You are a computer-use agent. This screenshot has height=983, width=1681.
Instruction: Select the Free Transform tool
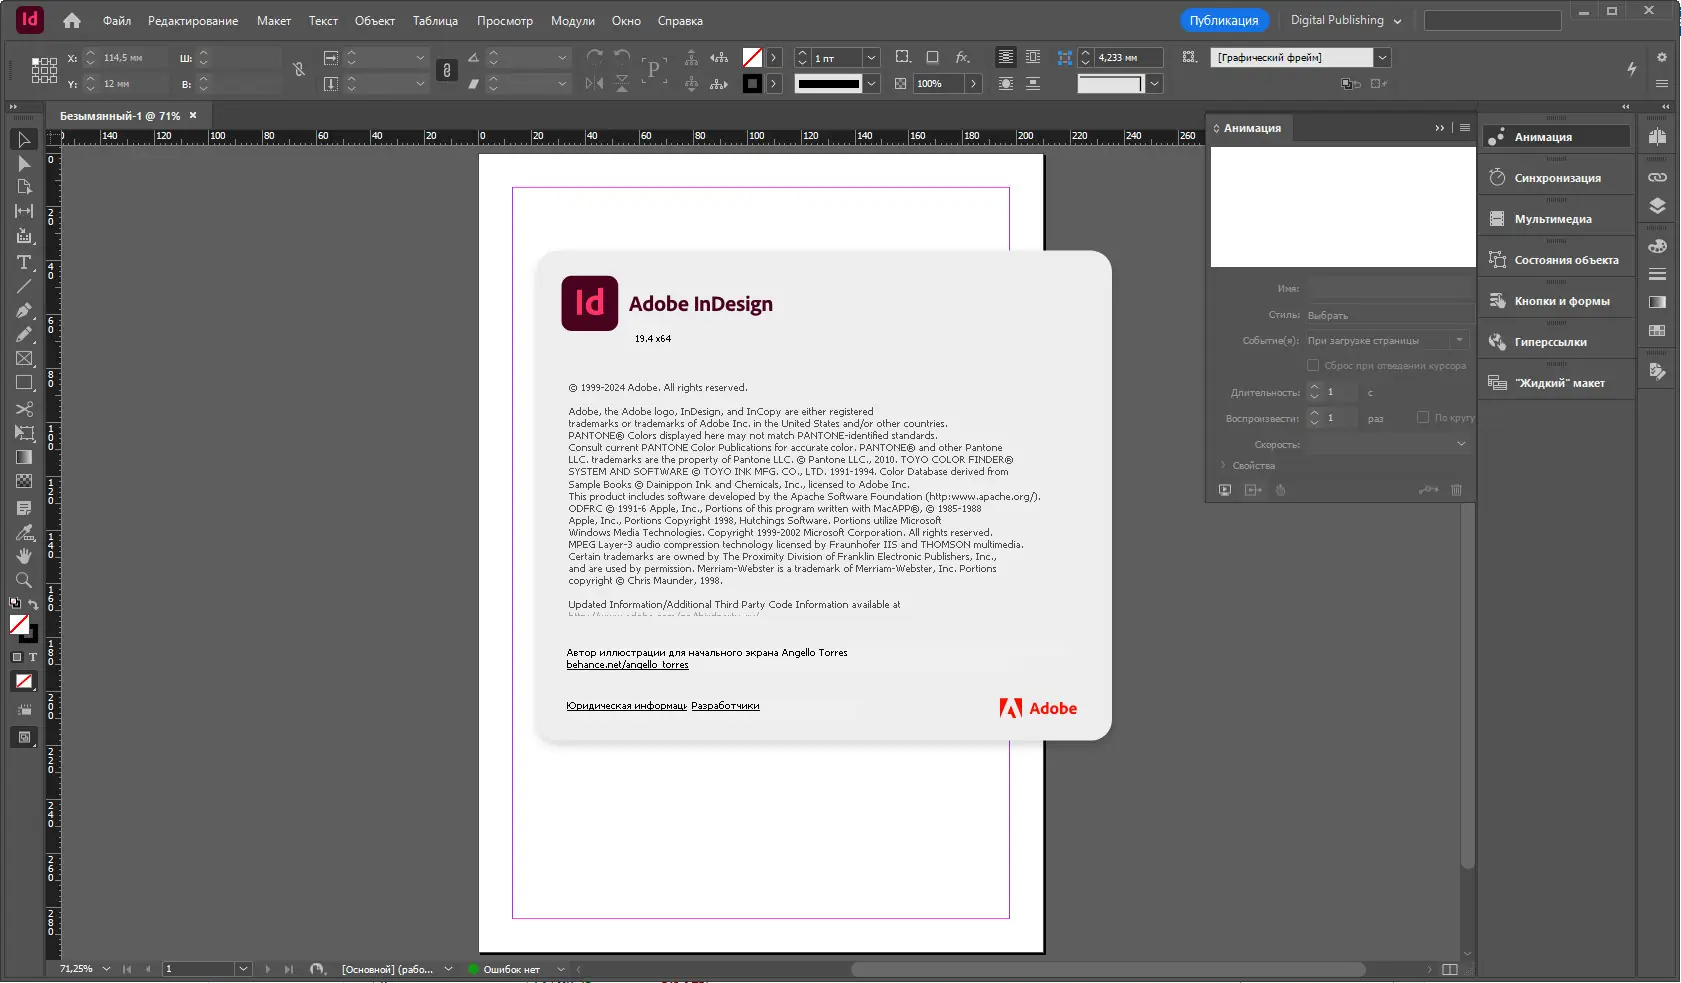point(23,432)
